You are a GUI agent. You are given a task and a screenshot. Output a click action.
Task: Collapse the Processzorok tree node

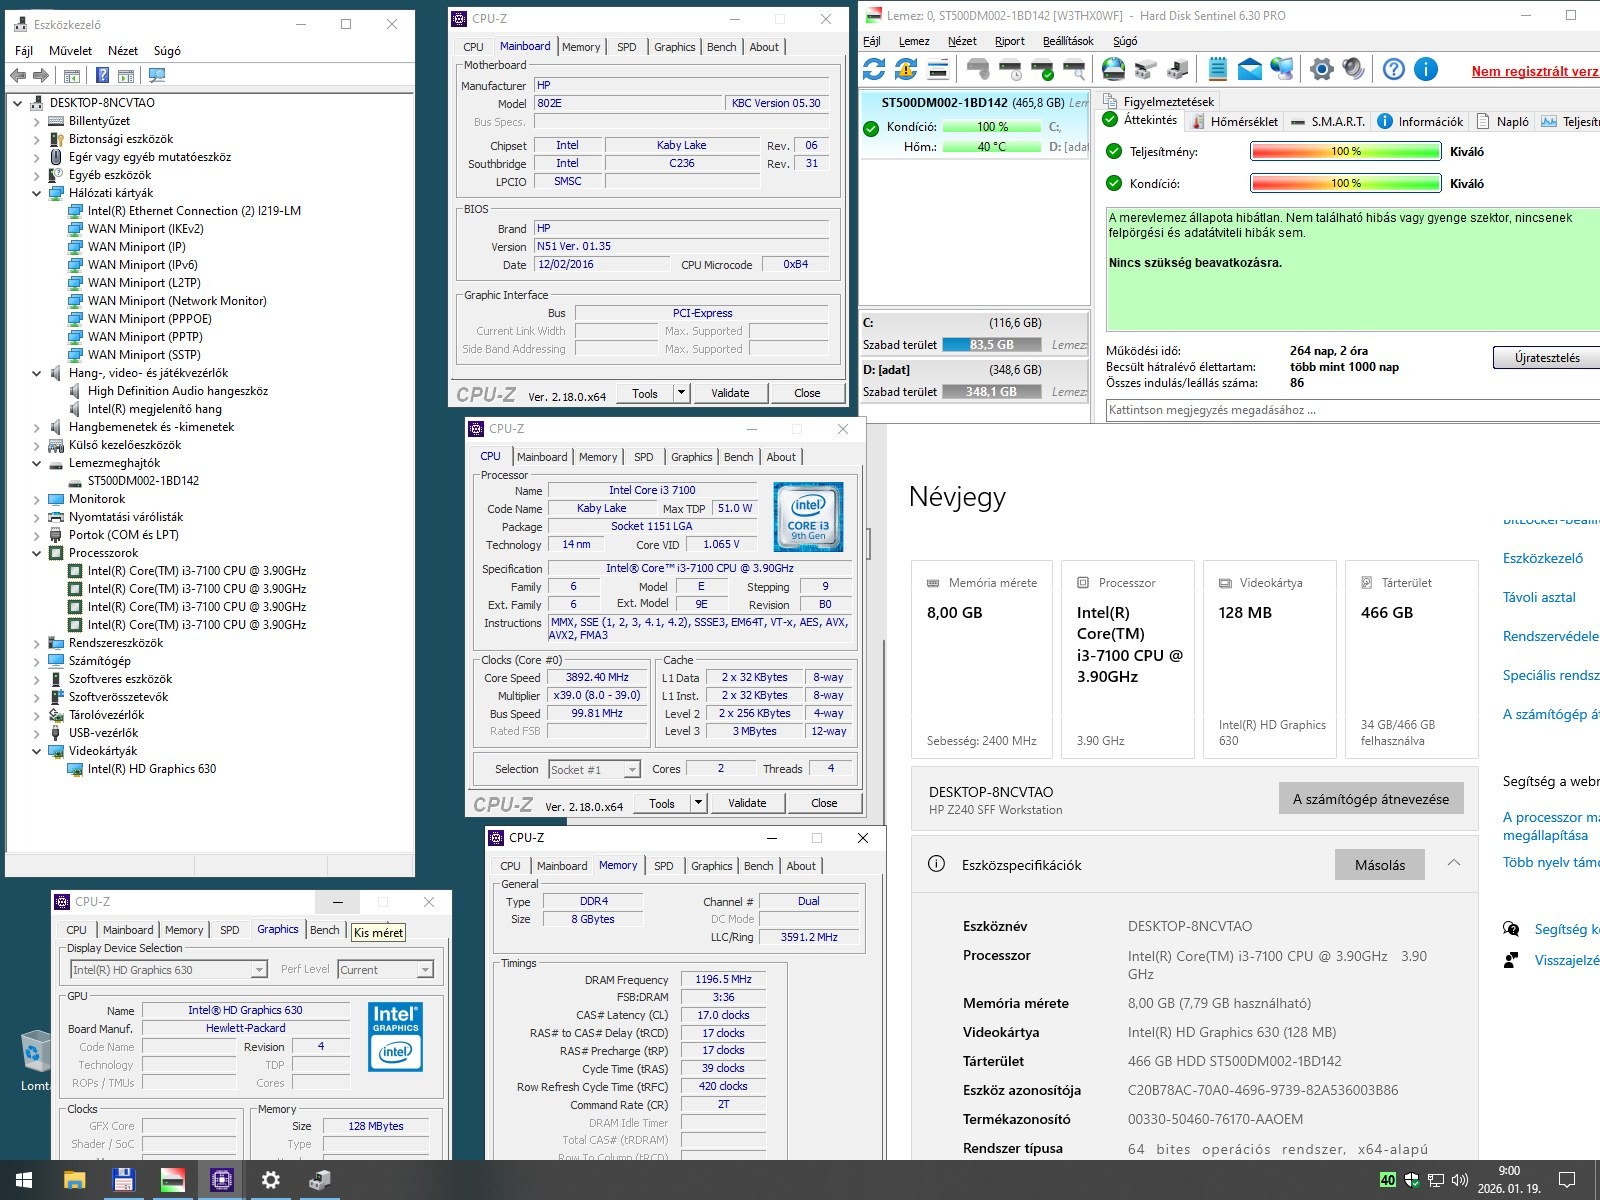click(x=37, y=553)
